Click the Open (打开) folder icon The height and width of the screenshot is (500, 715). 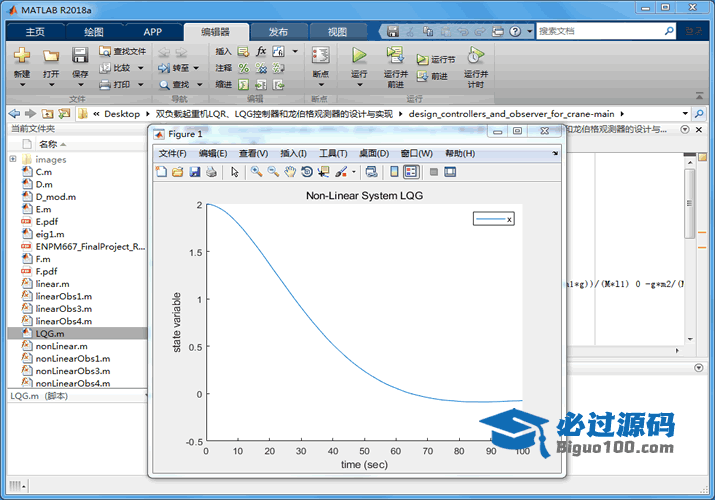point(51,56)
